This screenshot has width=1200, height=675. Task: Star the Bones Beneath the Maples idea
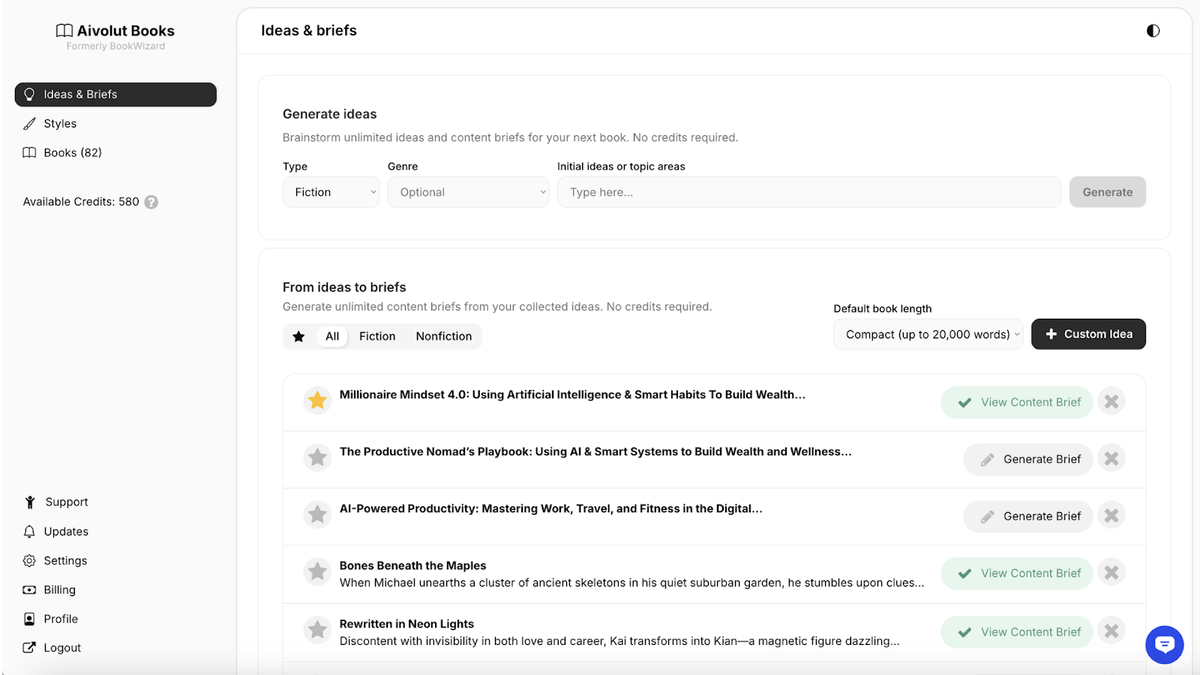point(317,572)
